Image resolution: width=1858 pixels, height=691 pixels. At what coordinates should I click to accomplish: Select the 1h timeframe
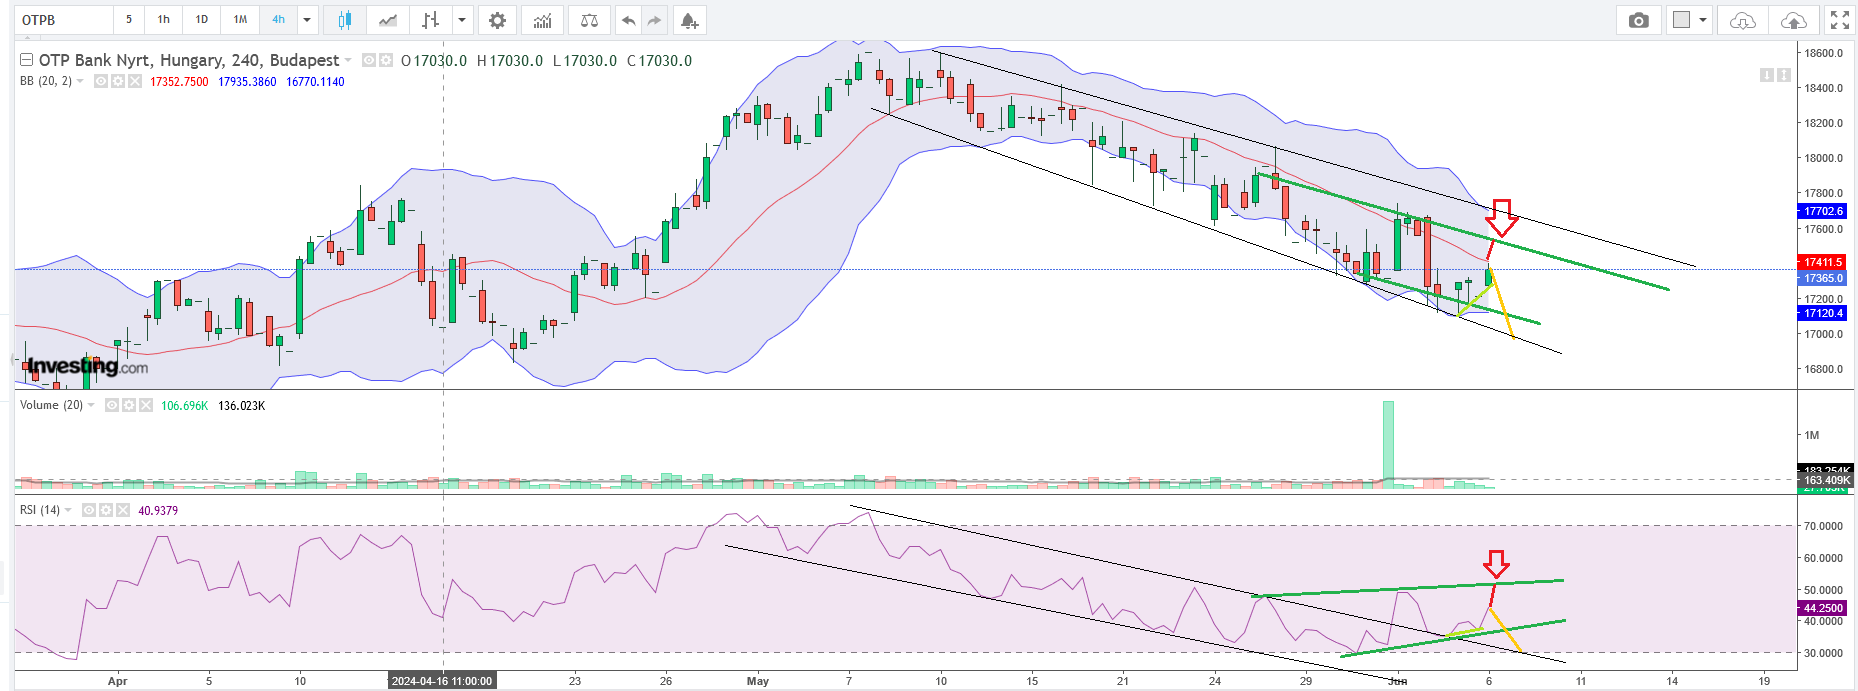pyautogui.click(x=164, y=20)
